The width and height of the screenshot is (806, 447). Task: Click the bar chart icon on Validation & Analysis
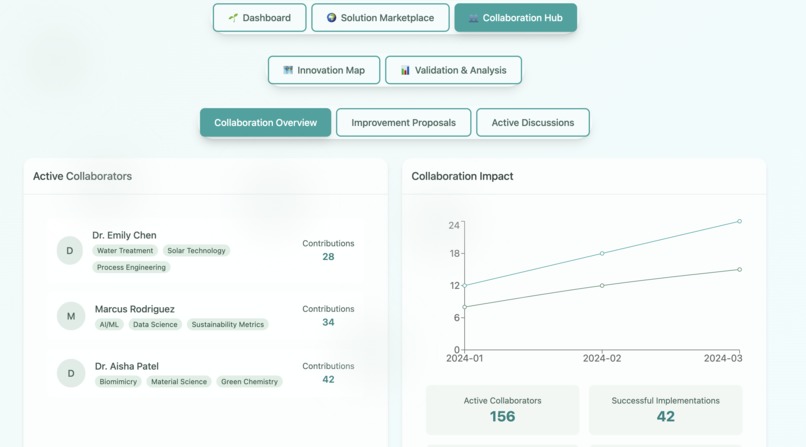pos(406,70)
